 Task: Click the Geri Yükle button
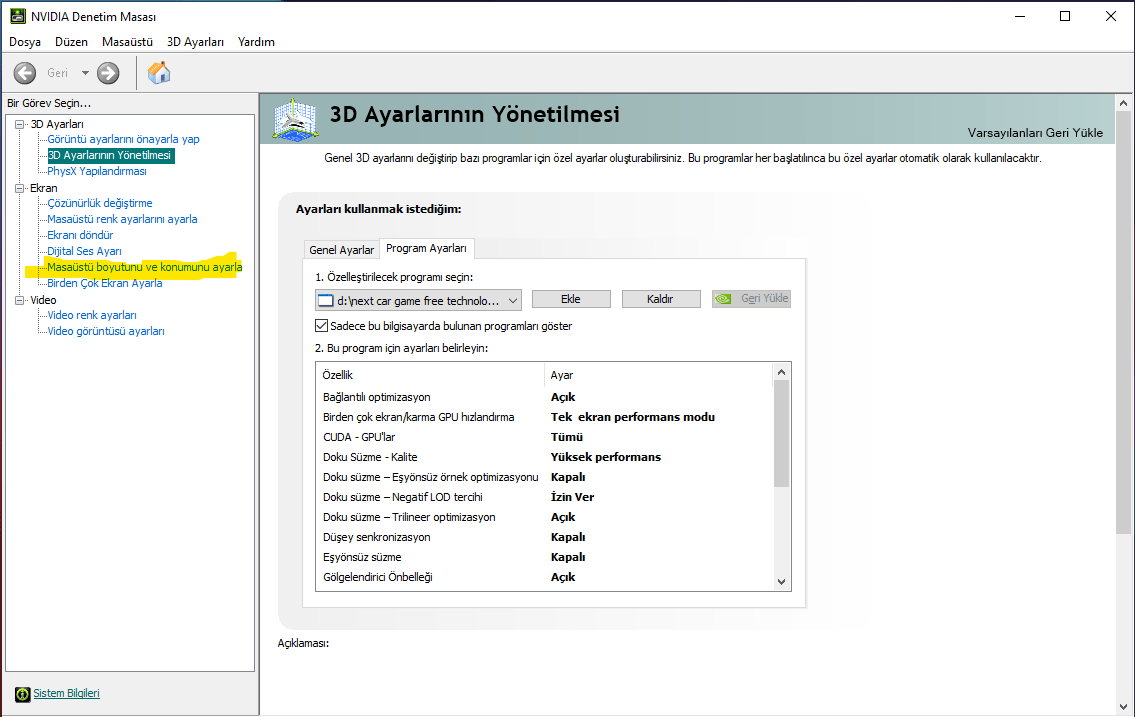(751, 299)
